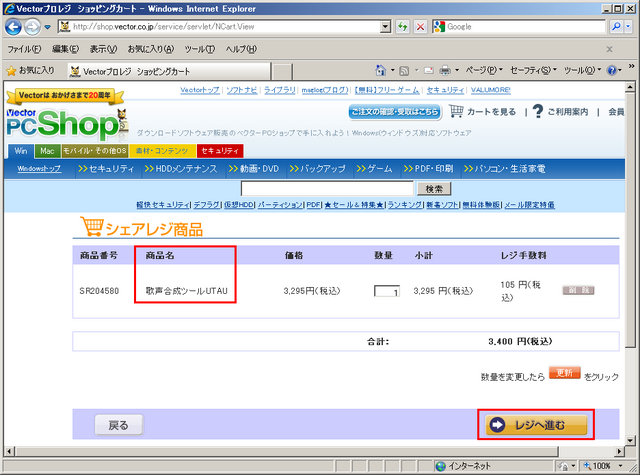Click the address bar URL field
Image resolution: width=640 pixels, height=475 pixels.
tap(219, 27)
